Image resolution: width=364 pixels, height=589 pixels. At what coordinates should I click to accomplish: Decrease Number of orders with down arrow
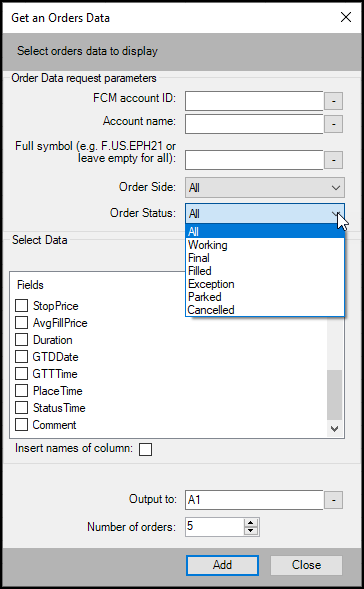click(251, 531)
